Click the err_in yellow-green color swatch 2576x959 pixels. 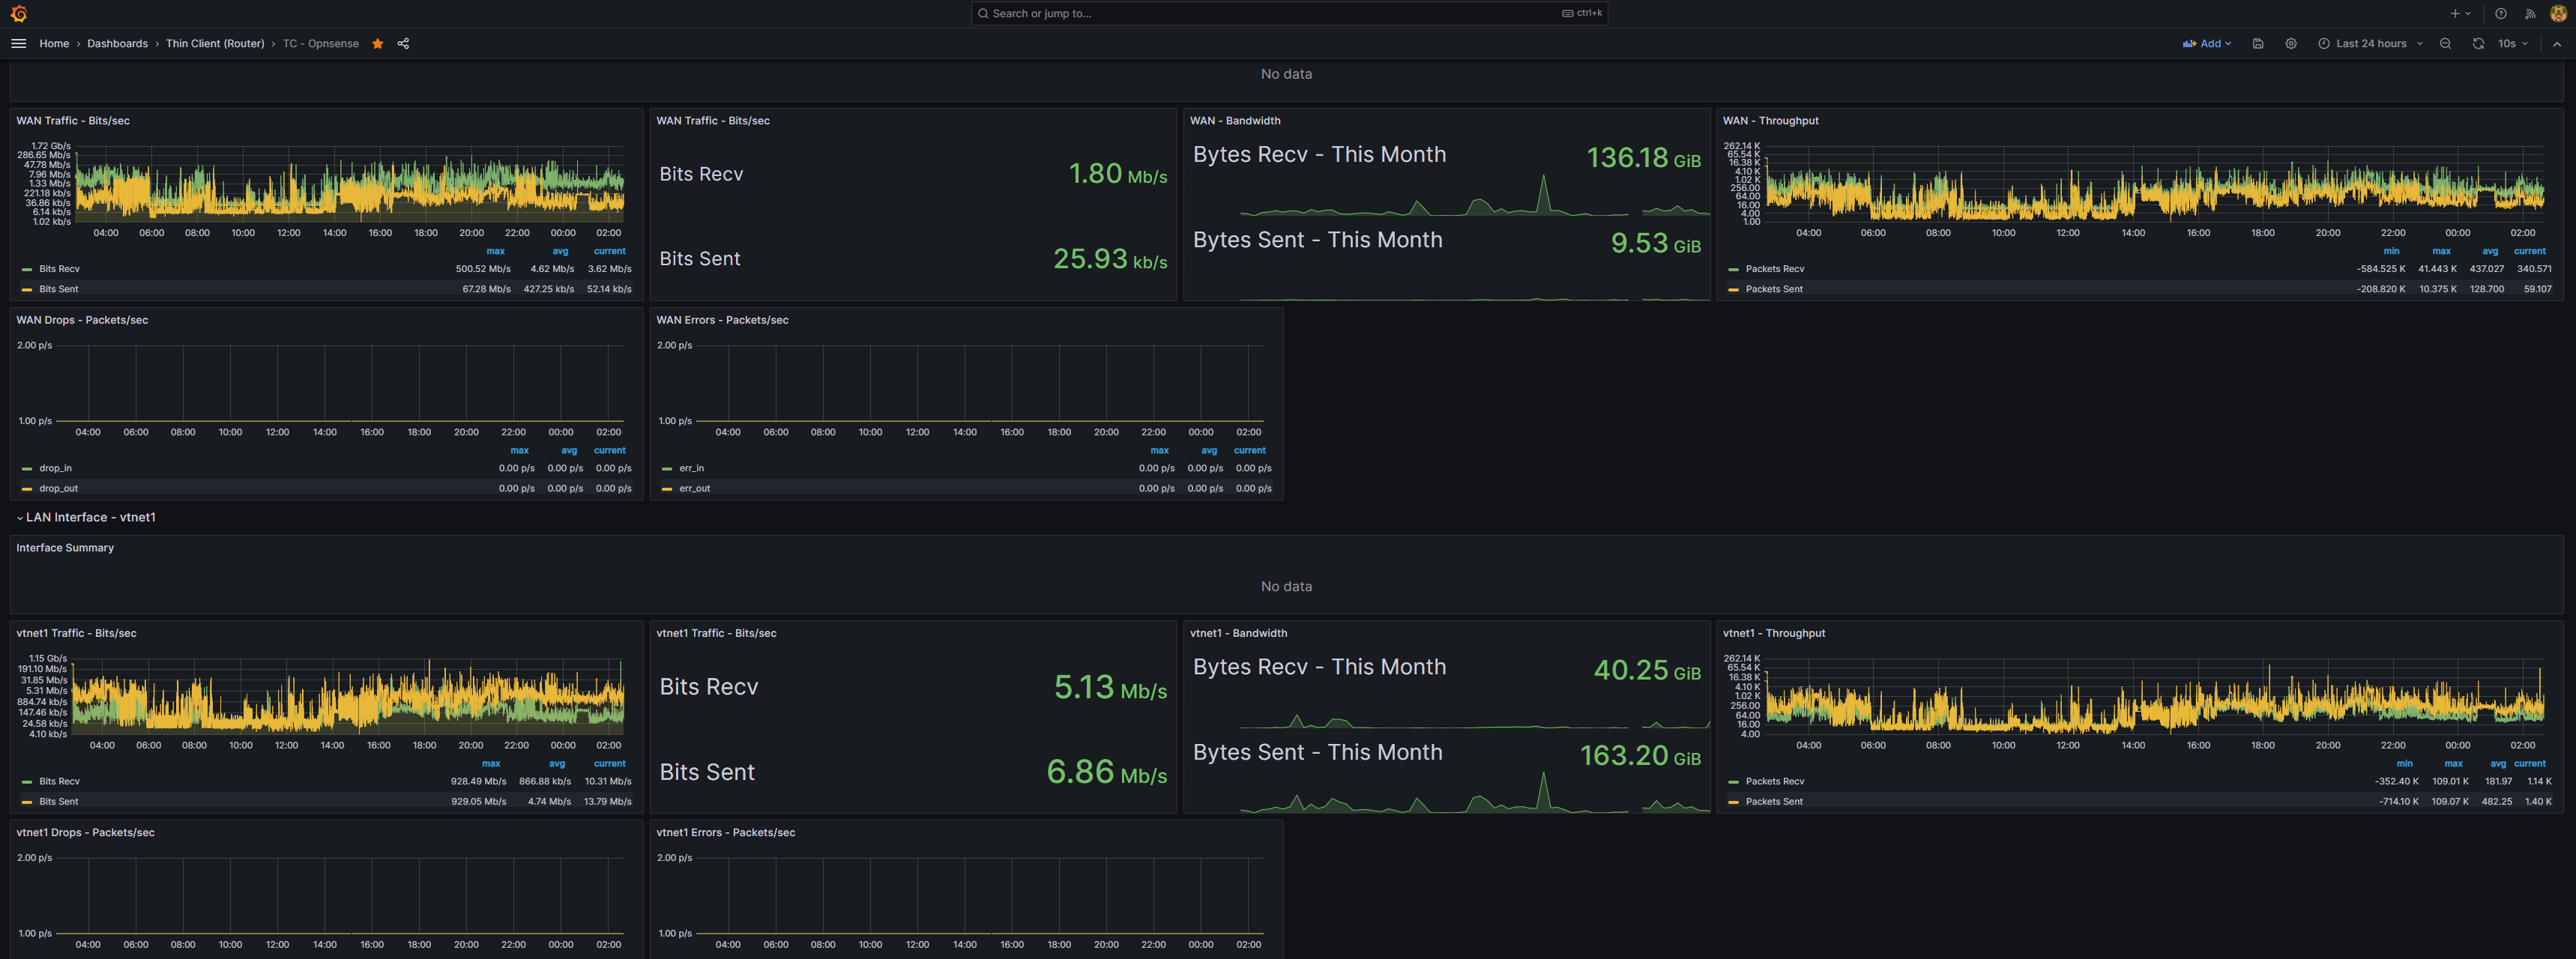pos(667,469)
